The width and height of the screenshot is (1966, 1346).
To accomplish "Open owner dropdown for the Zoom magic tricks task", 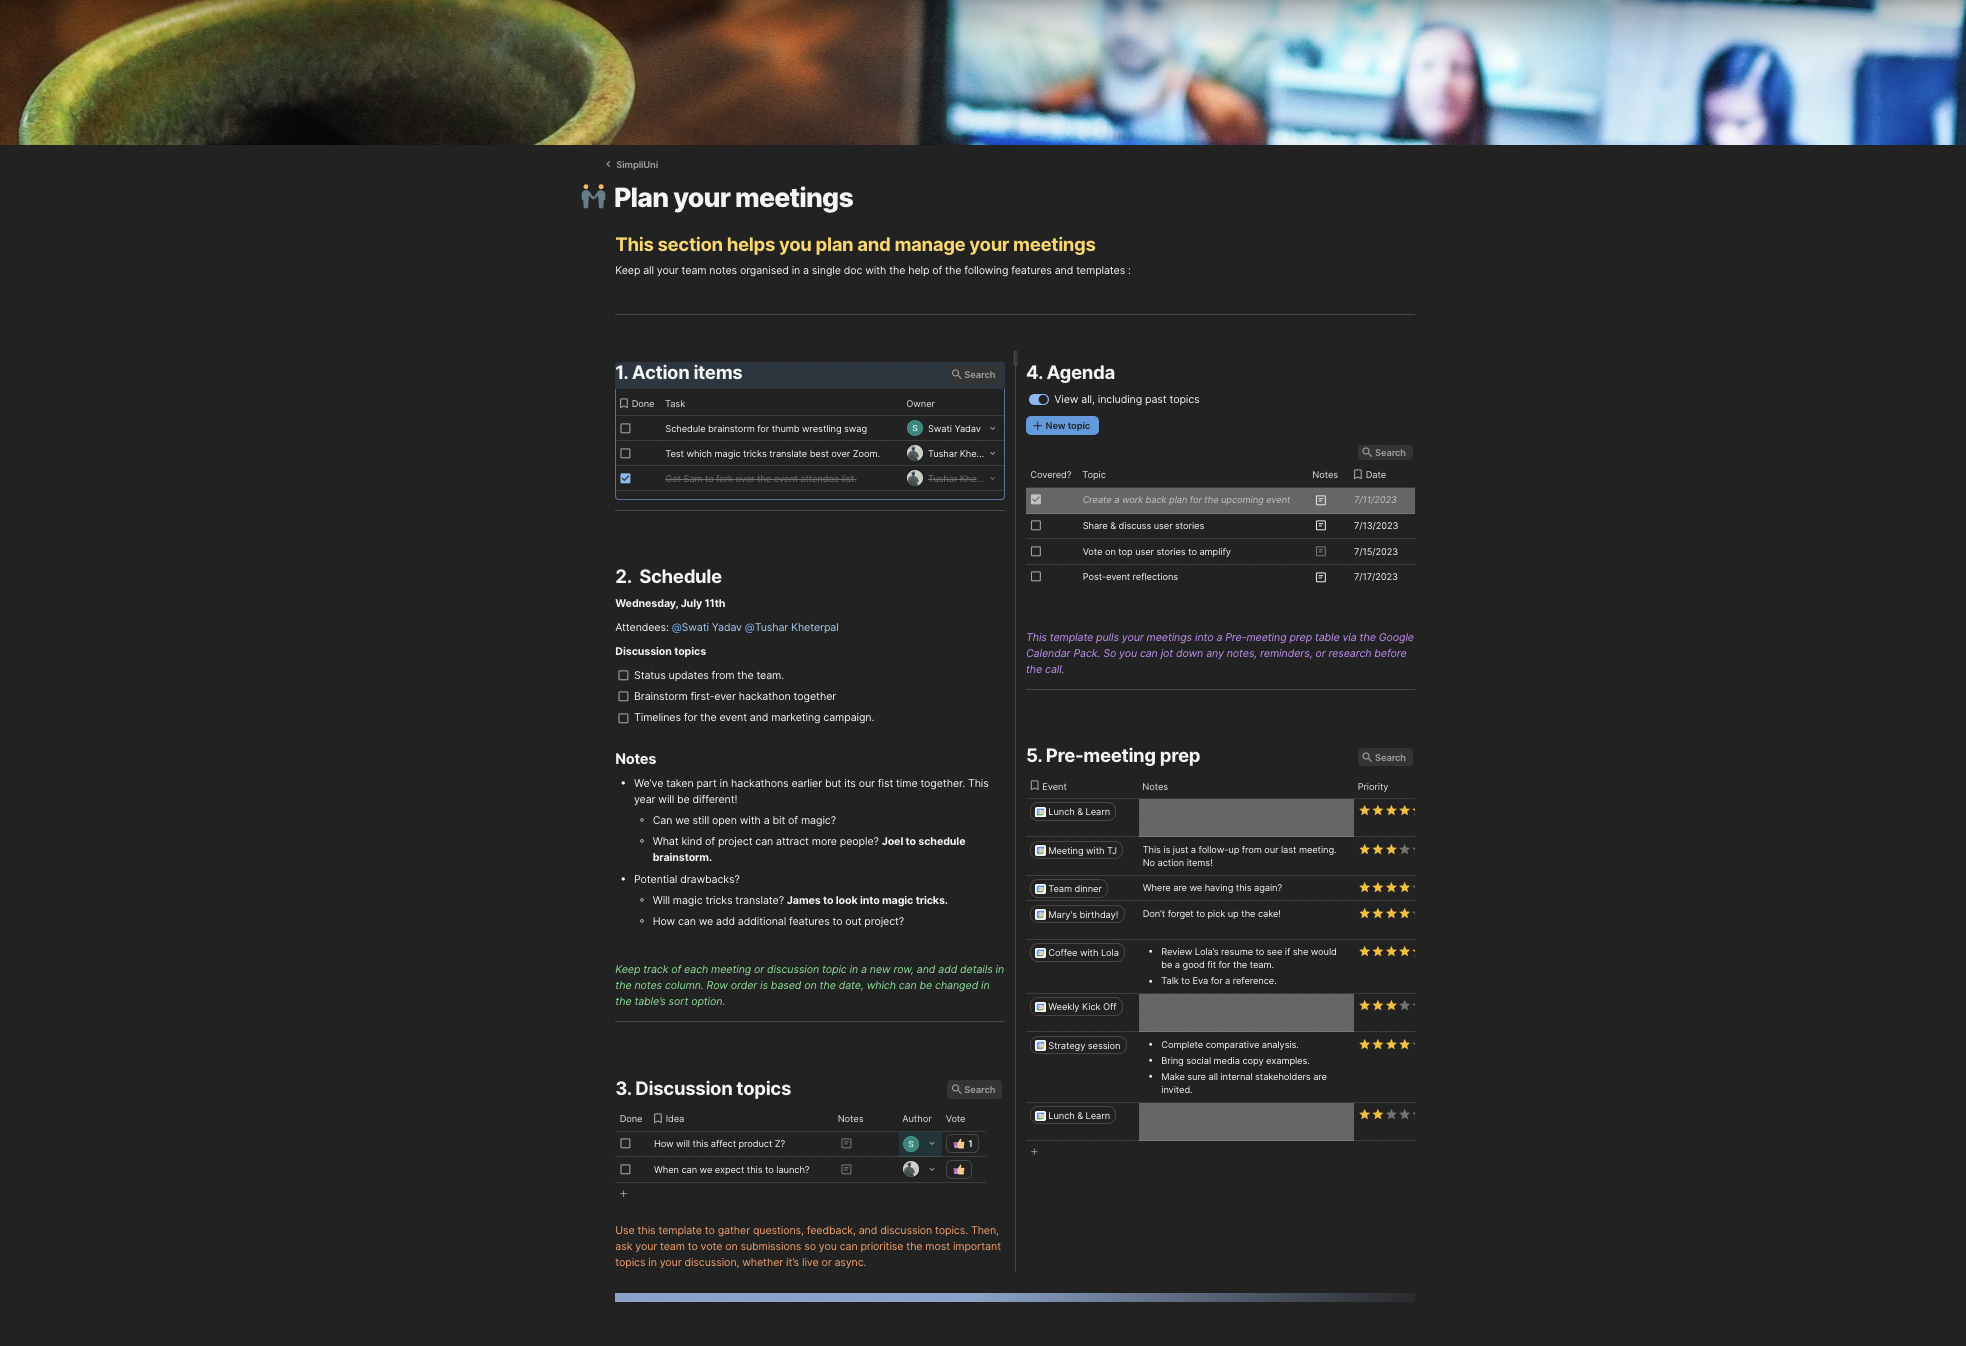I will pyautogui.click(x=992, y=454).
